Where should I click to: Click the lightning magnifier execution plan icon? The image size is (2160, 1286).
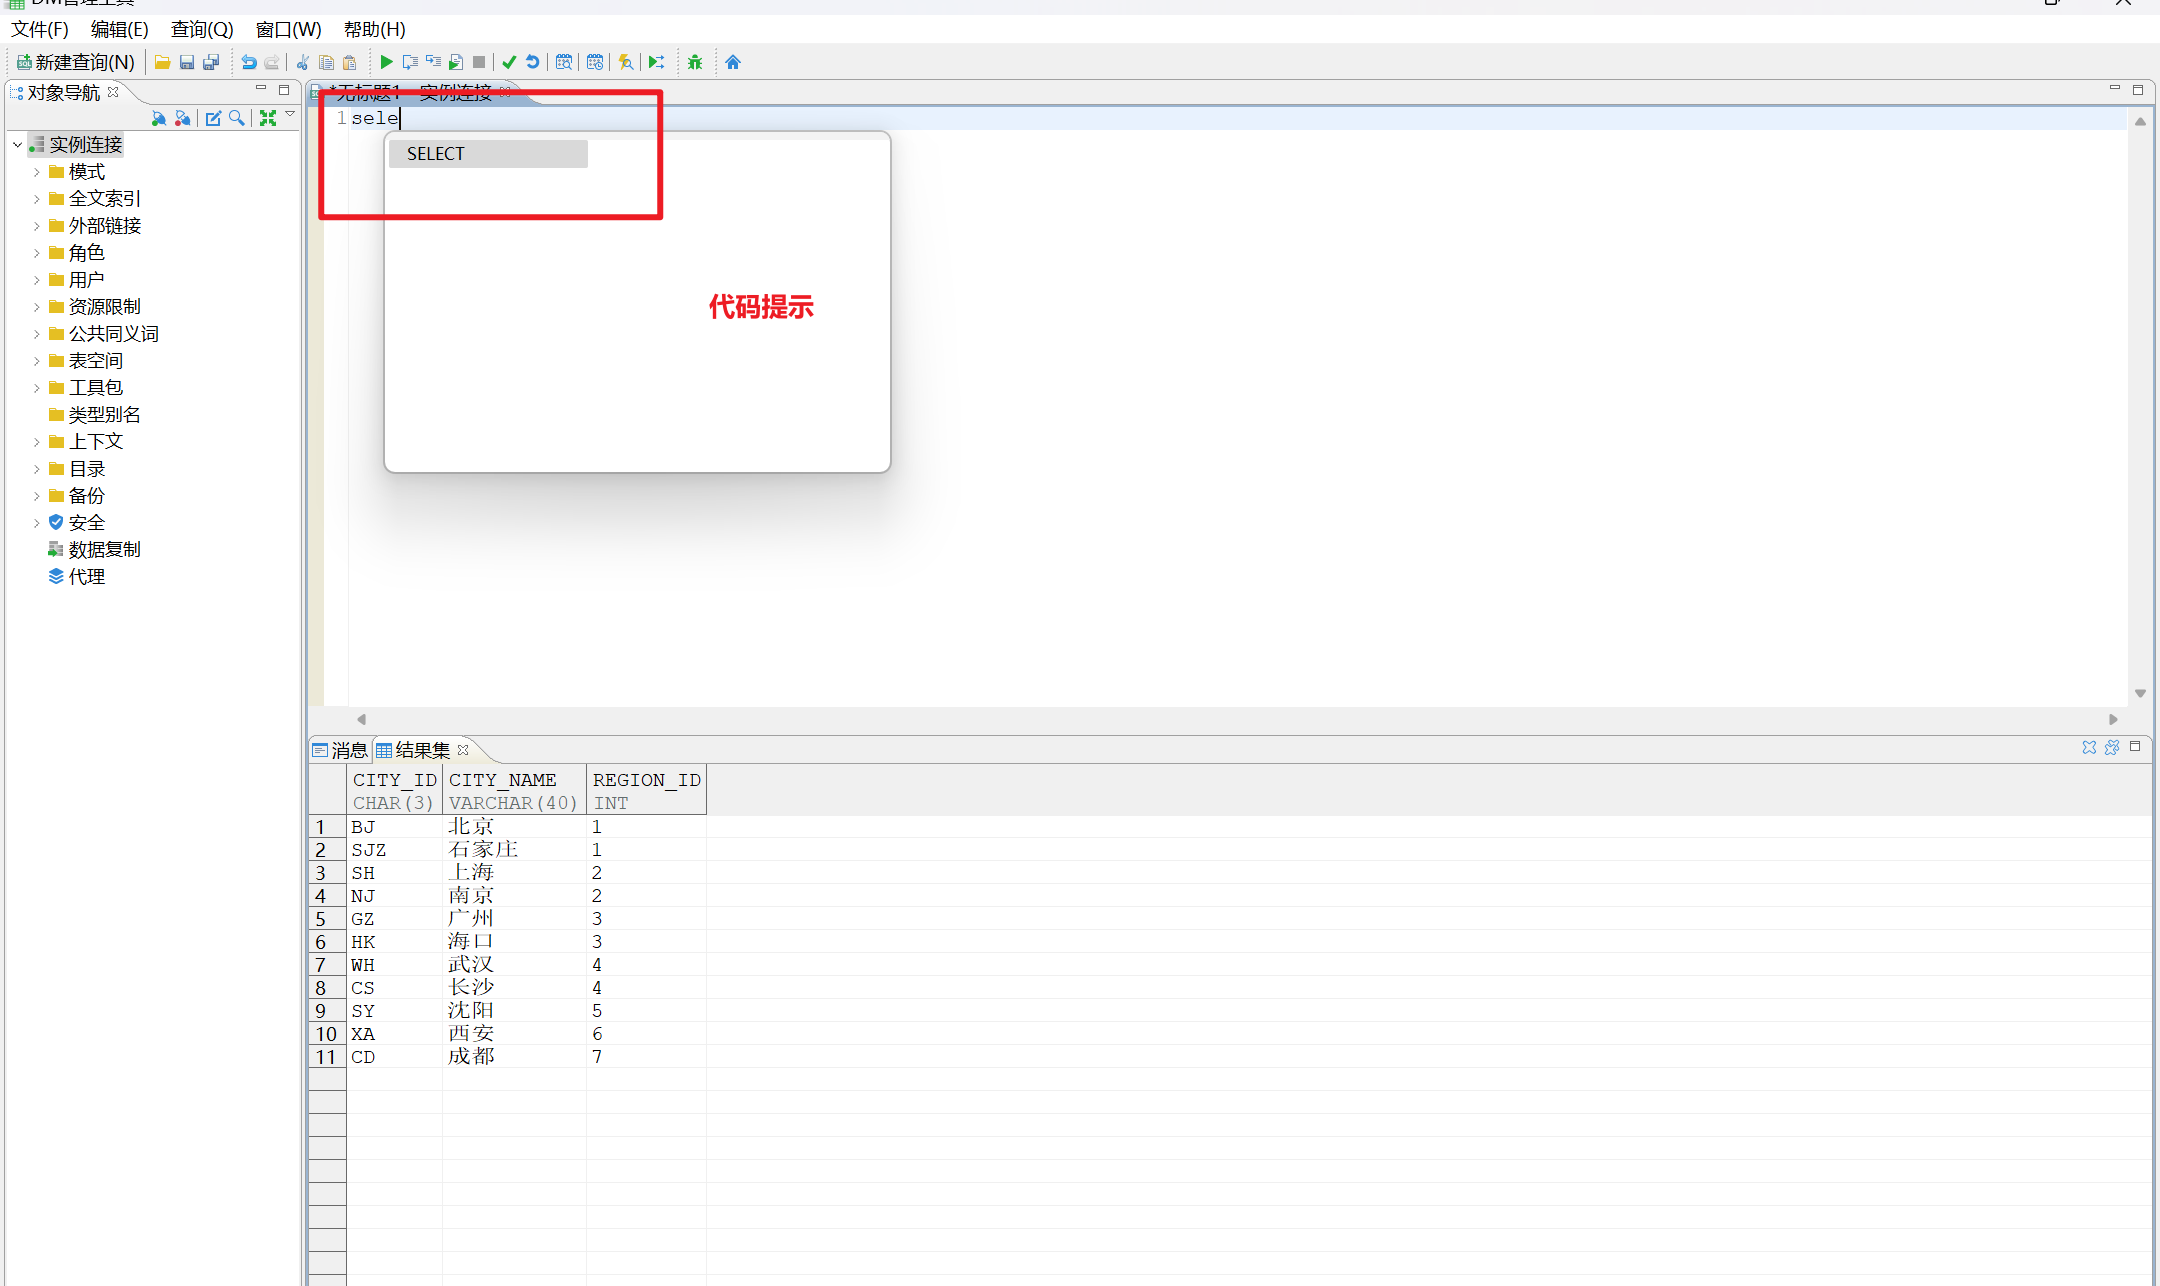(x=626, y=62)
